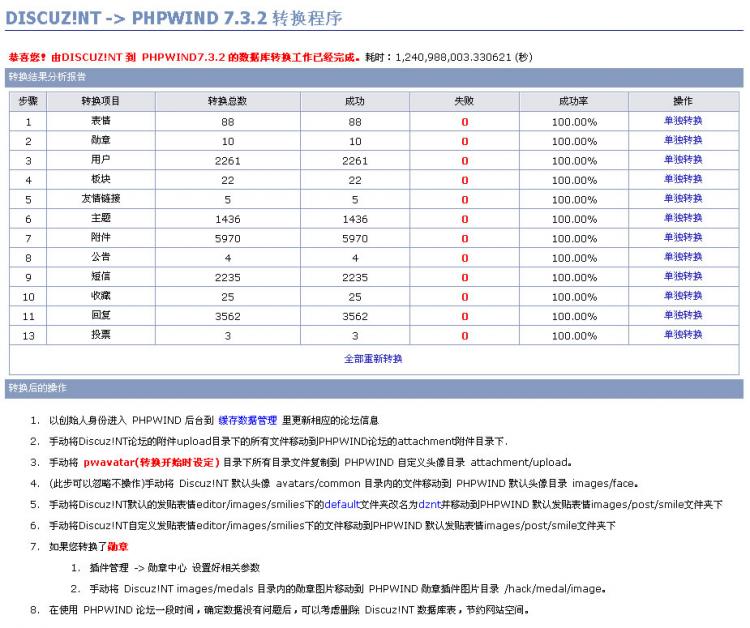Click the 全部重新转换 link
Screen dimensions: 750x628
click(x=373, y=359)
